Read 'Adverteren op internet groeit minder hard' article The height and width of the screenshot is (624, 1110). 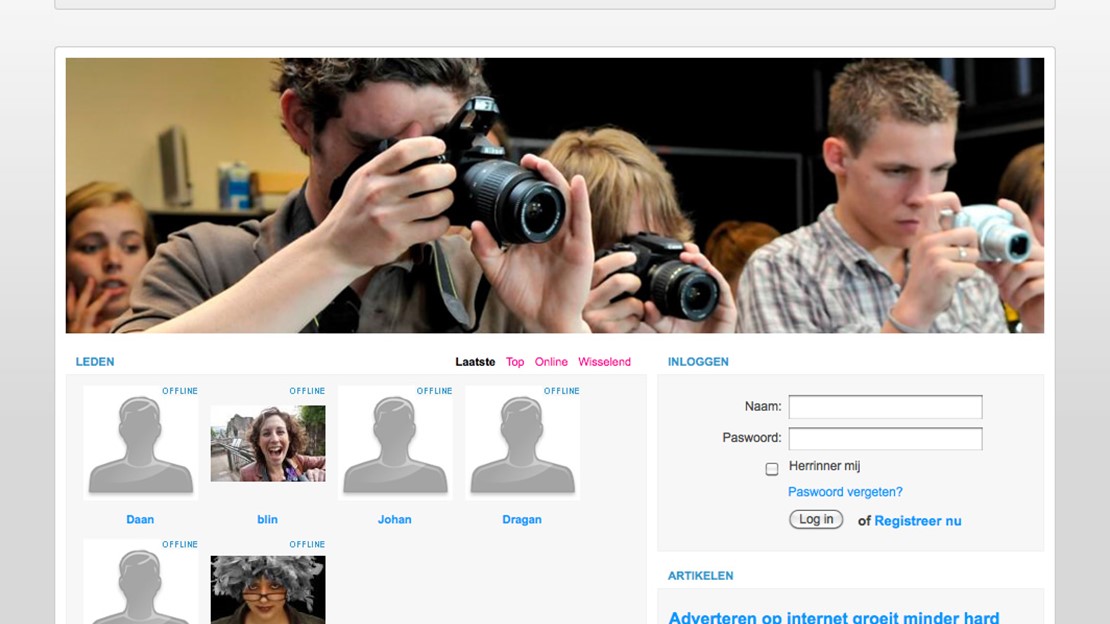point(833,617)
